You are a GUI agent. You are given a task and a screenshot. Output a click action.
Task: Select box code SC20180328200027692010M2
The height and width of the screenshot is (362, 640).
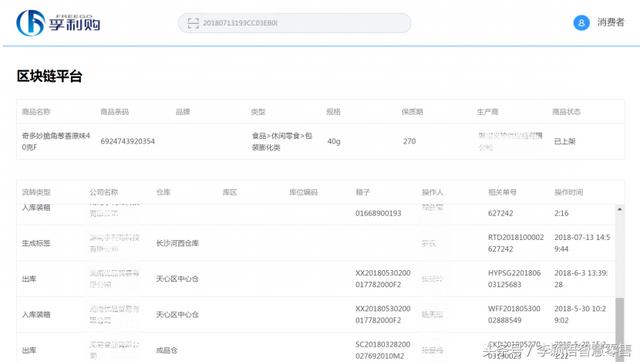pyautogui.click(x=383, y=350)
